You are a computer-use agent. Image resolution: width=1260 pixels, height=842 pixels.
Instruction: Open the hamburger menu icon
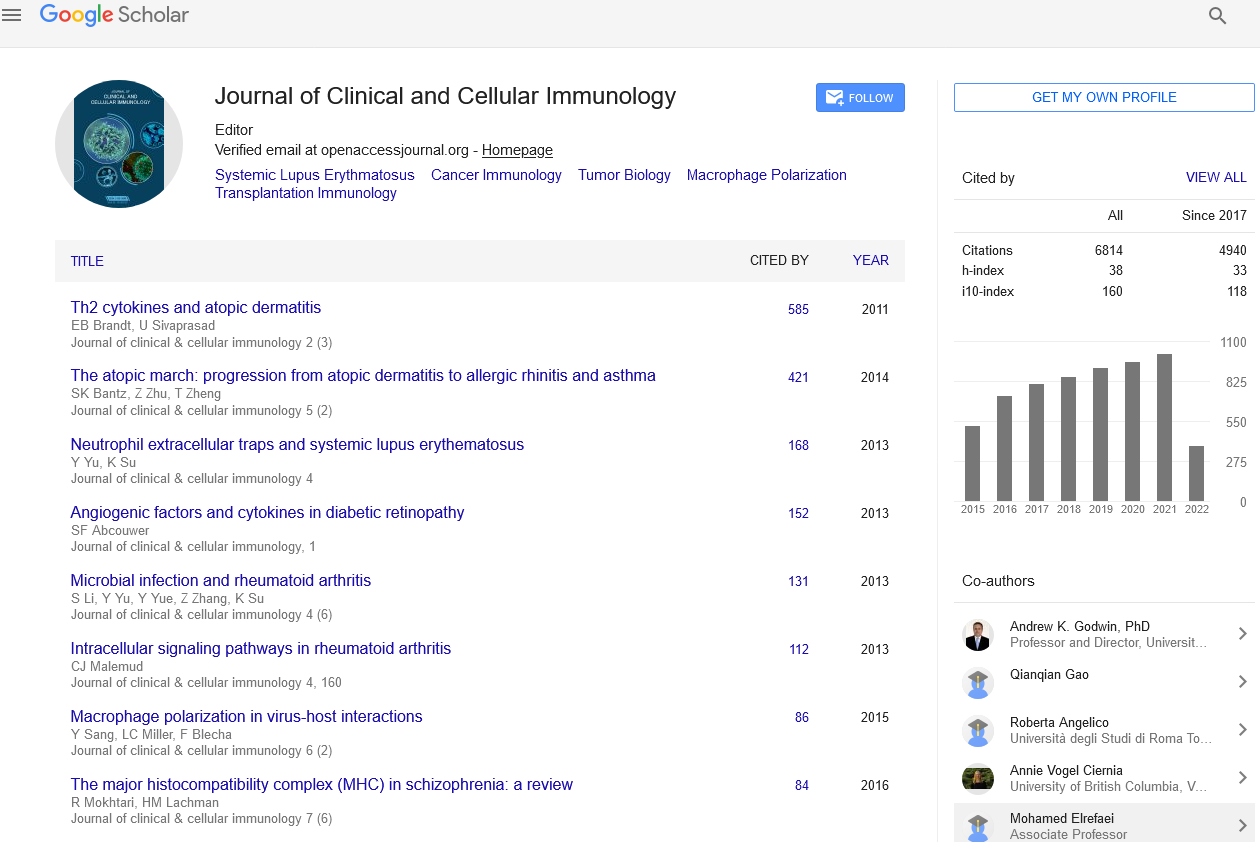coord(12,15)
